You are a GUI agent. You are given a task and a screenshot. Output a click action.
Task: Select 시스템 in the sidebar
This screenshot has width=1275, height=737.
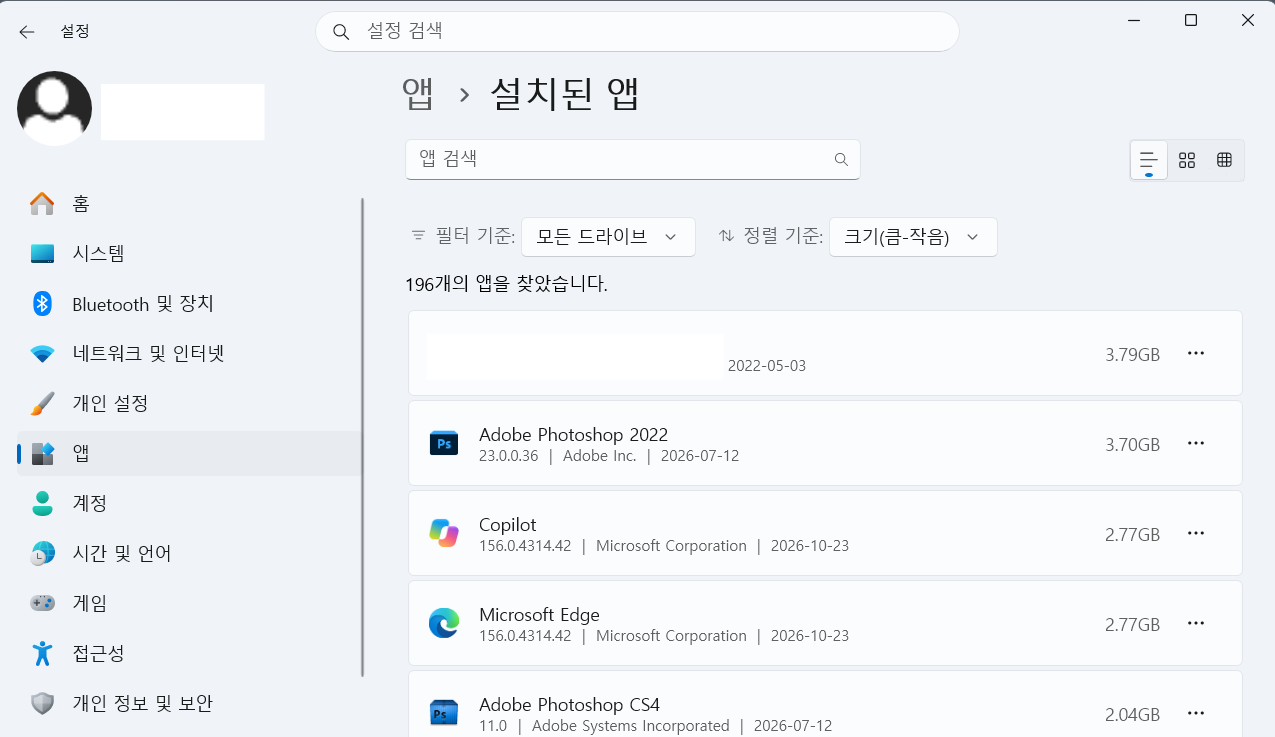click(189, 254)
